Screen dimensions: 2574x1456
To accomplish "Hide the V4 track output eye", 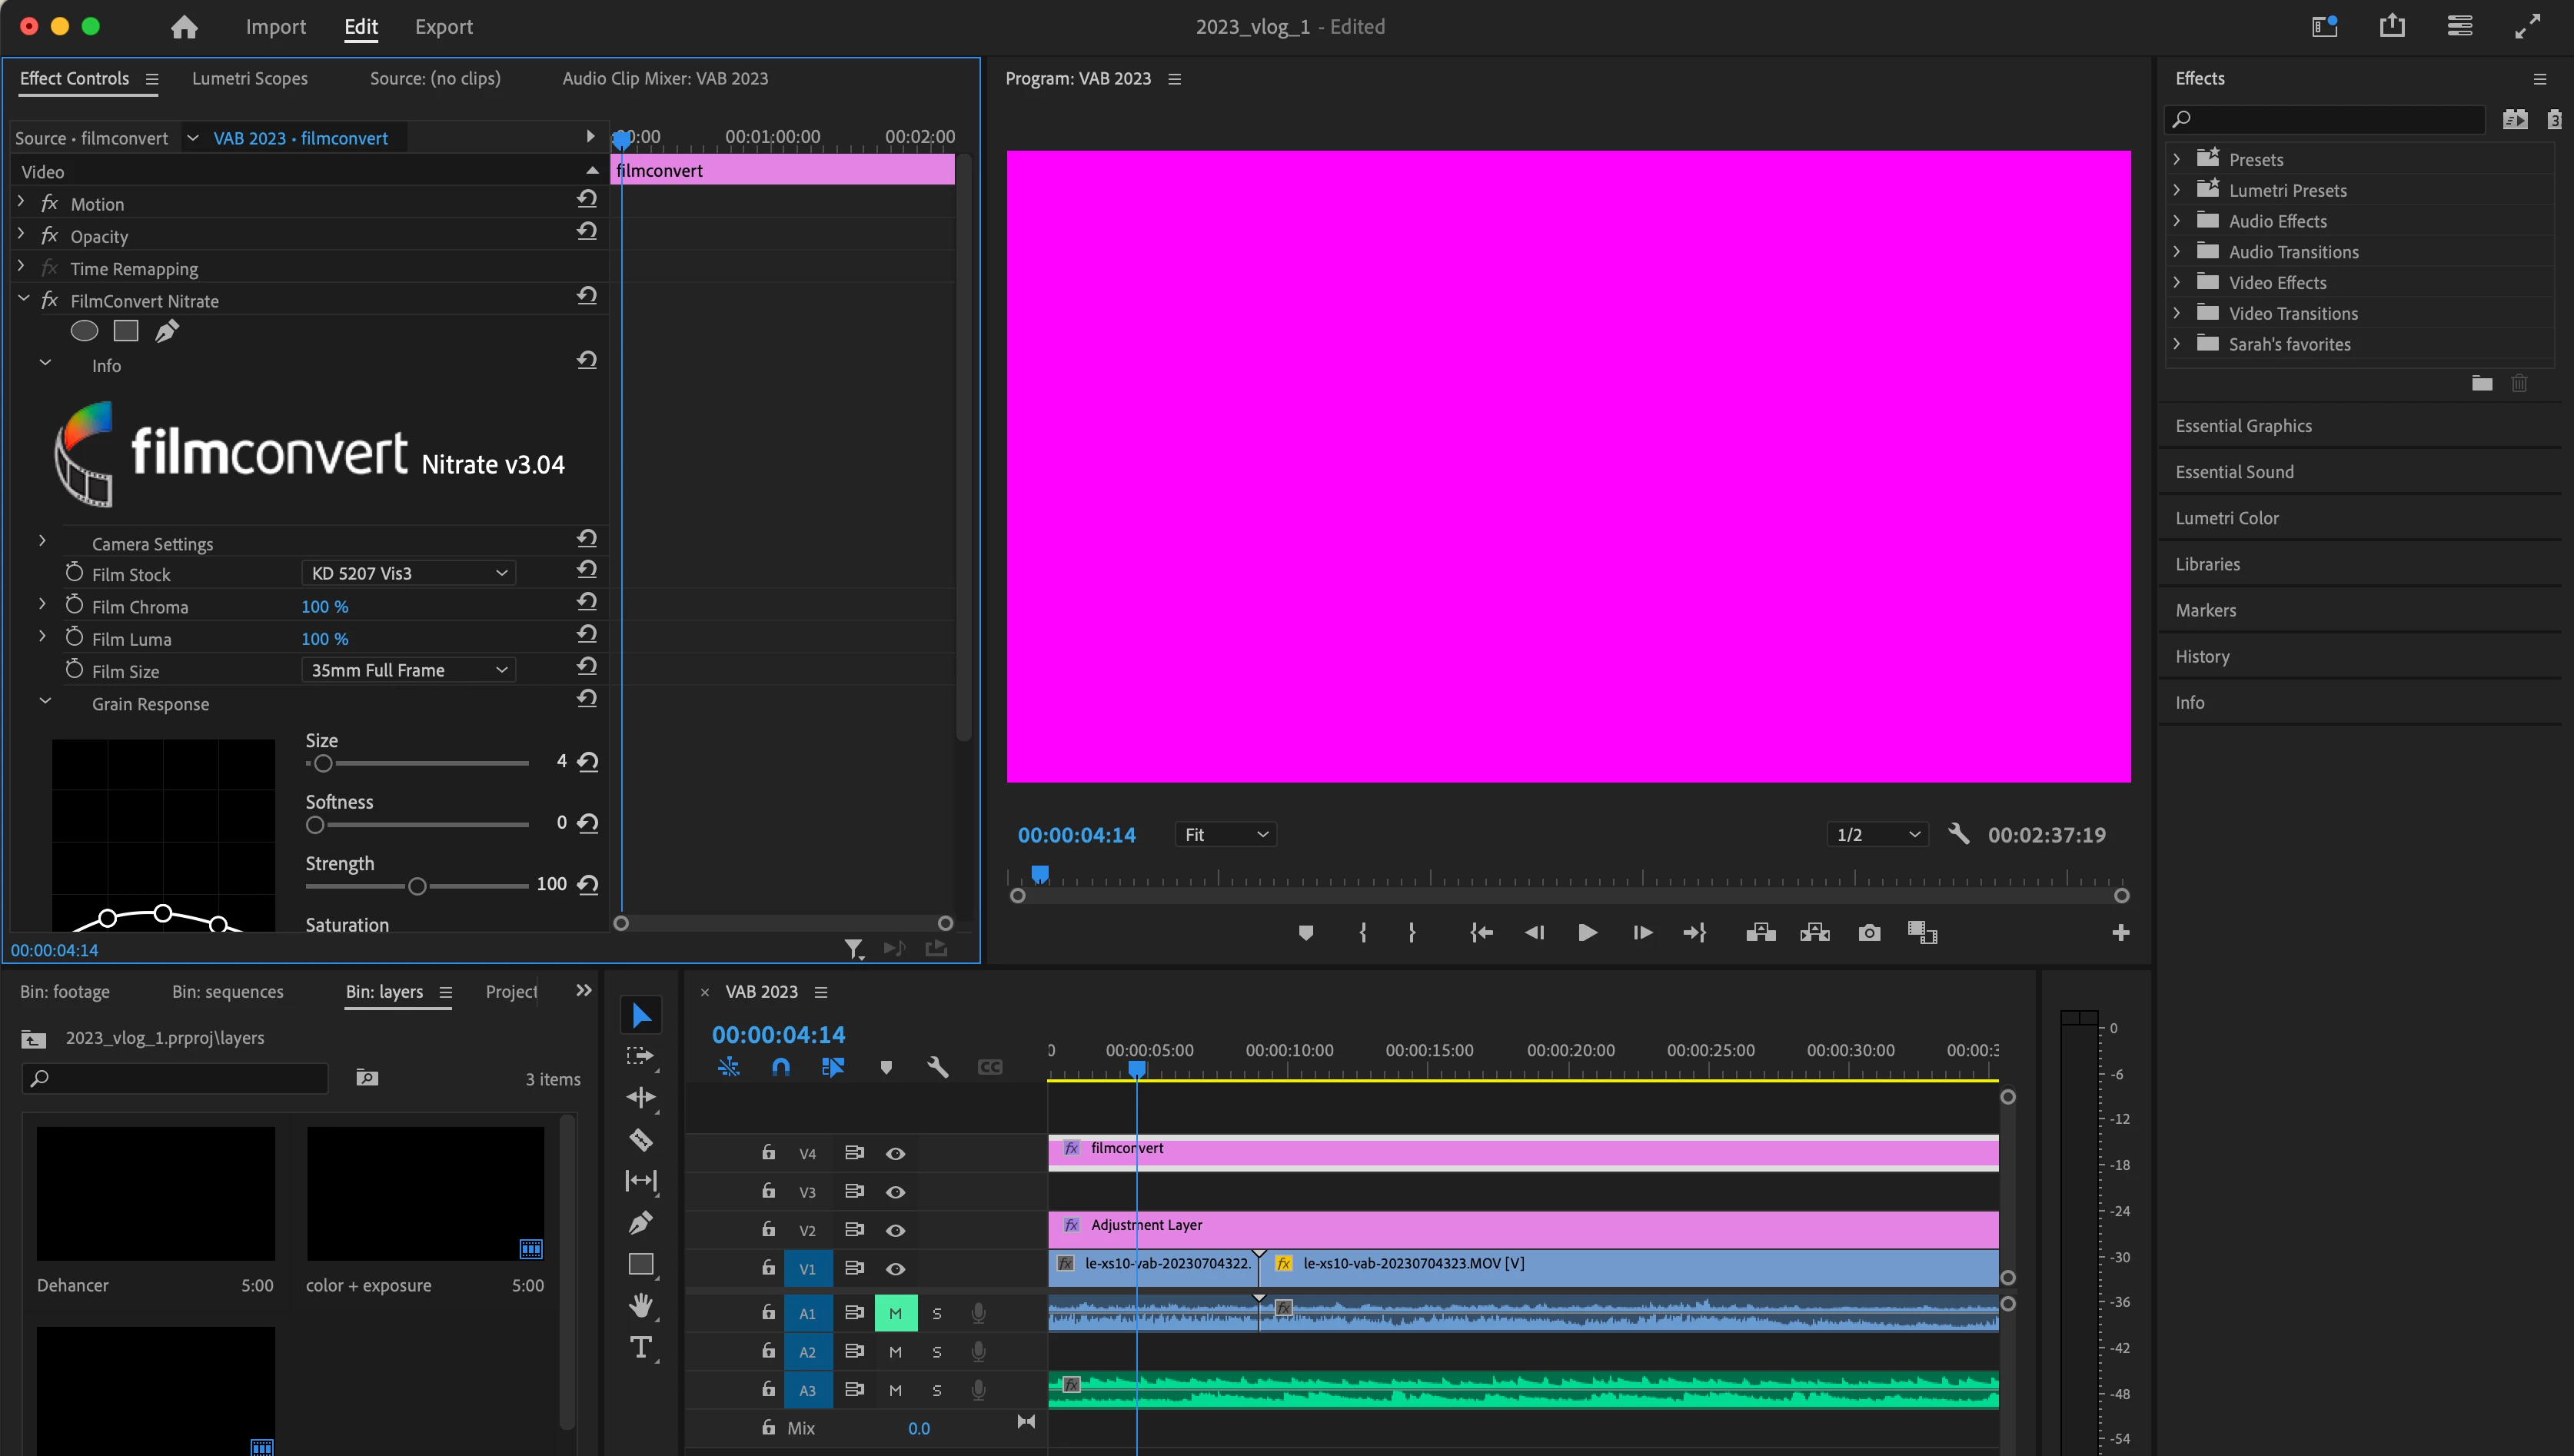I will [x=895, y=1153].
